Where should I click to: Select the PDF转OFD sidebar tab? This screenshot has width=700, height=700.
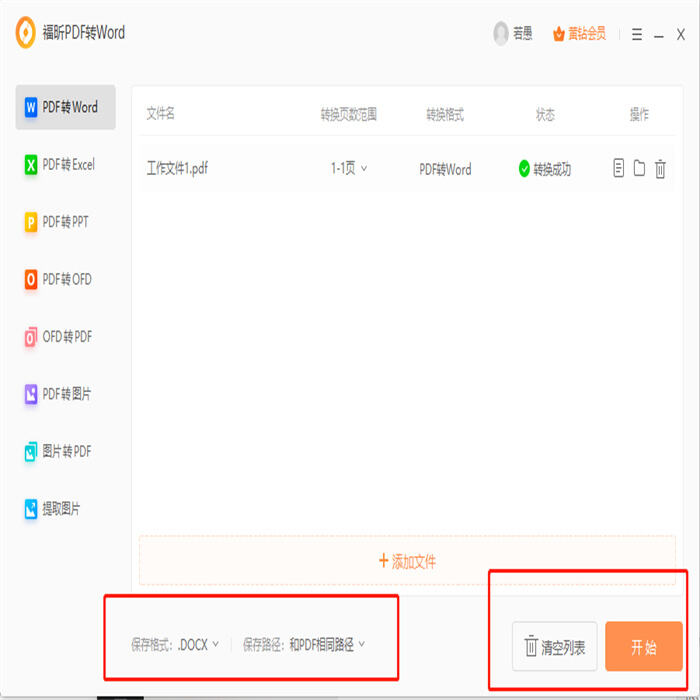pos(66,279)
